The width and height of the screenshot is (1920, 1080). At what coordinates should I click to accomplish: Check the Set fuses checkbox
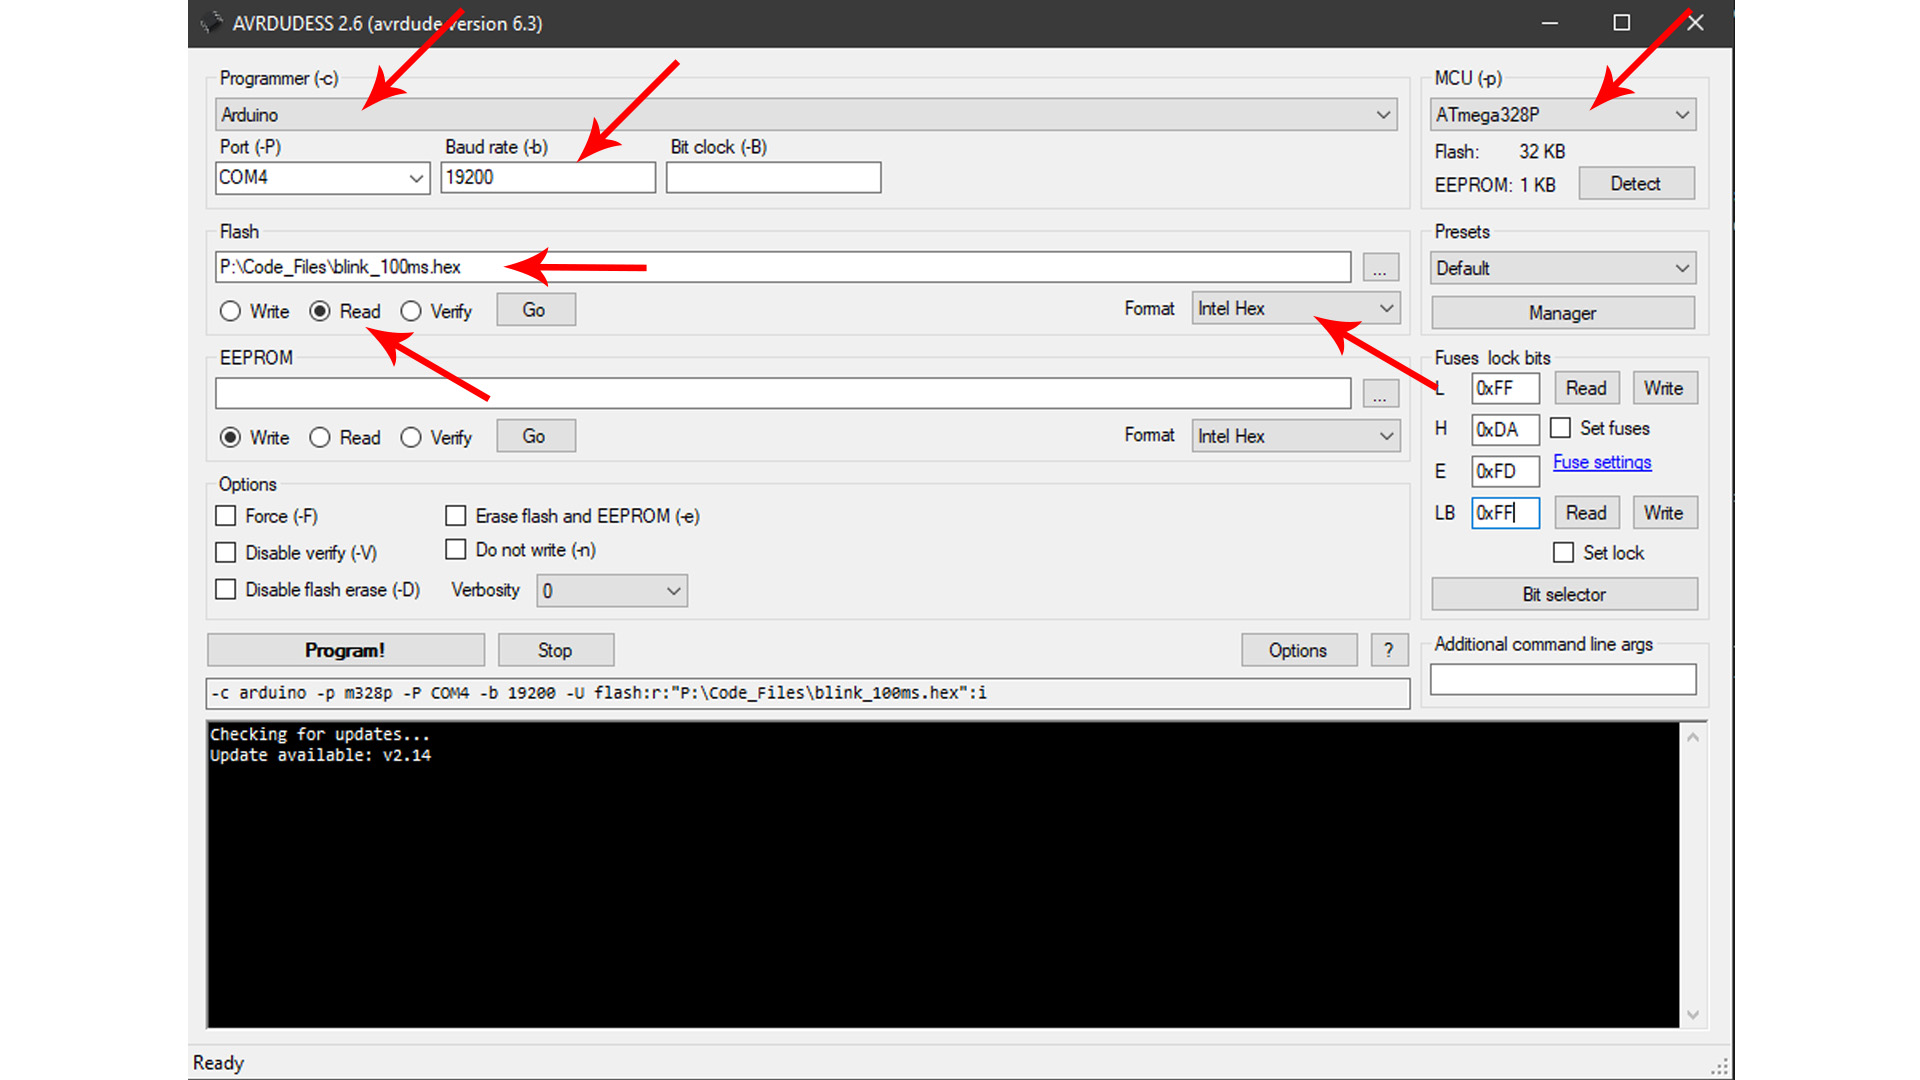pyautogui.click(x=1561, y=428)
